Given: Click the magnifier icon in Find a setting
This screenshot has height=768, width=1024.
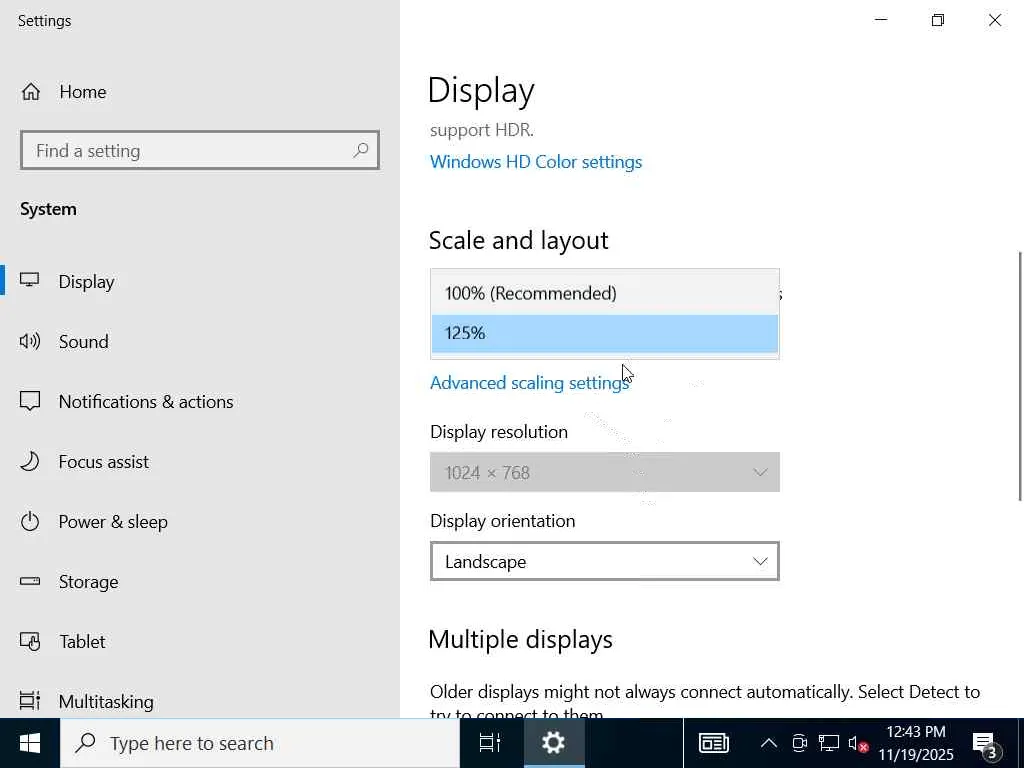Looking at the screenshot, I should [x=360, y=150].
